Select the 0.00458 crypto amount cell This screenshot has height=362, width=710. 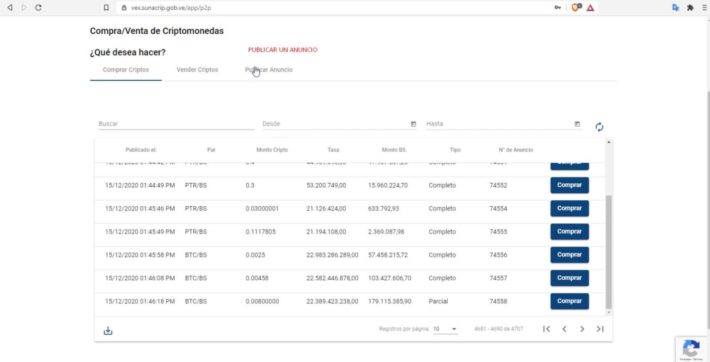click(x=257, y=278)
